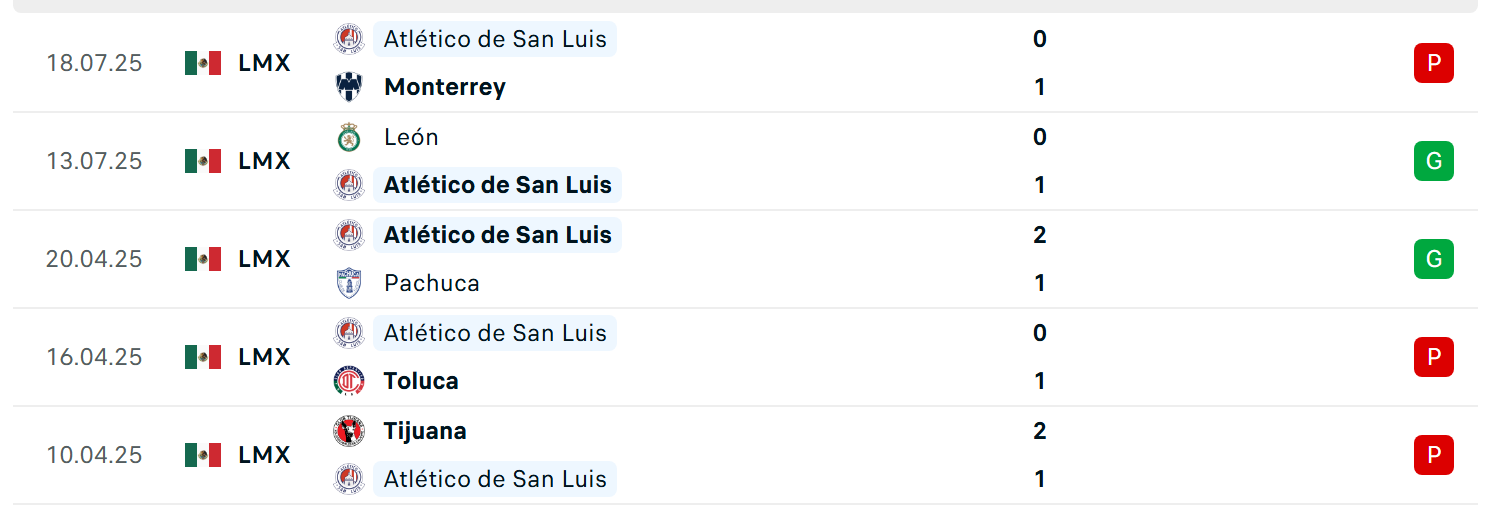Click red P badge for Tijuana match

pyautogui.click(x=1433, y=455)
